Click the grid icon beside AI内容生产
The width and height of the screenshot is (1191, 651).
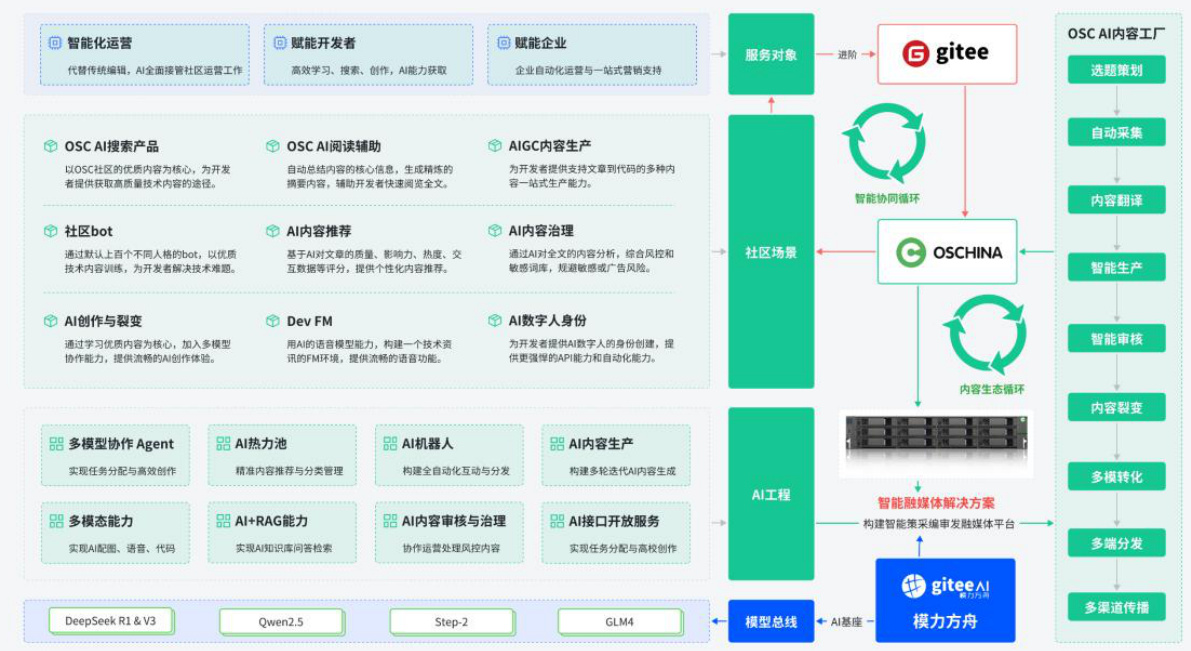[x=558, y=444]
